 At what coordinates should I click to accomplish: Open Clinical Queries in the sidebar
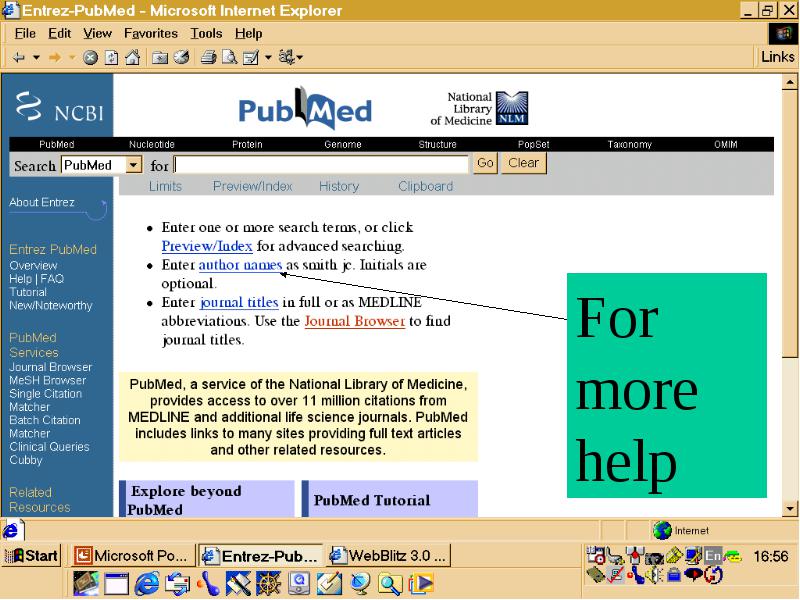[49, 446]
